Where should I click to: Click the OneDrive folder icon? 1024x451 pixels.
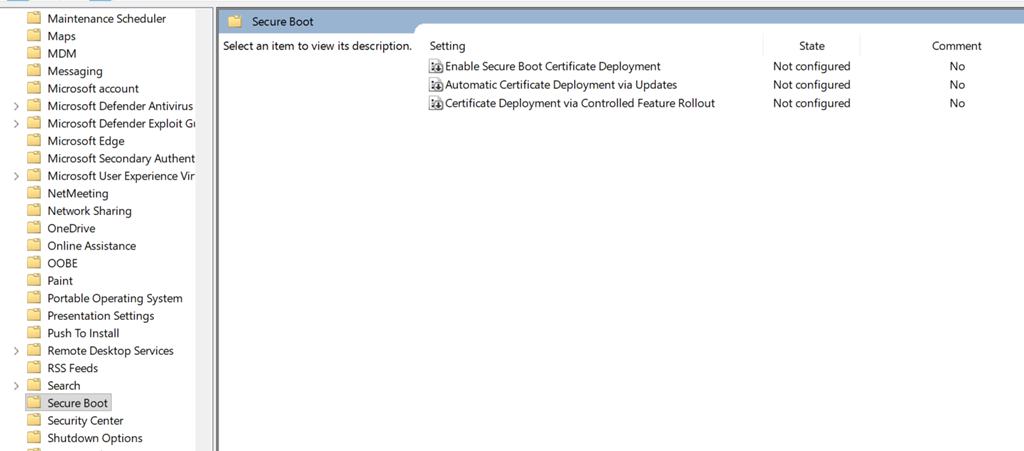[x=34, y=228]
